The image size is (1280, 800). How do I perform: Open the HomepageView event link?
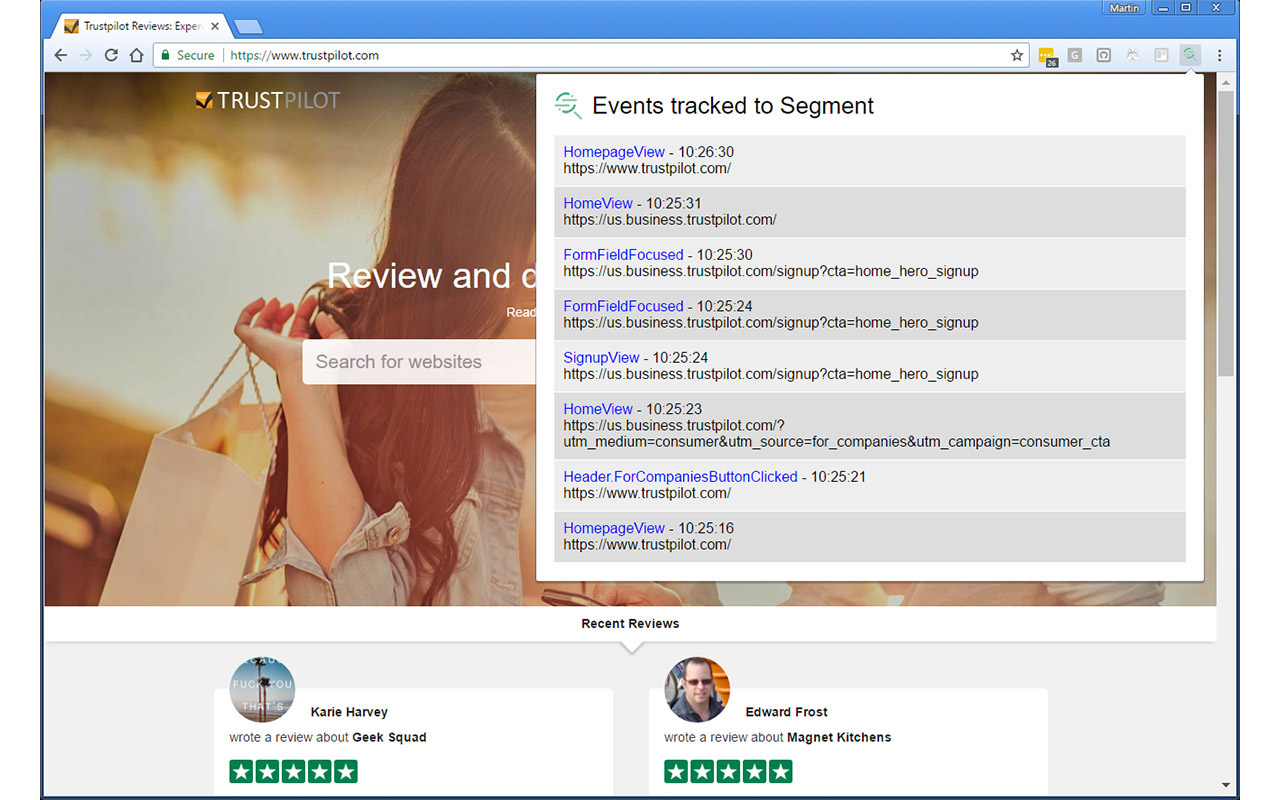pos(614,151)
